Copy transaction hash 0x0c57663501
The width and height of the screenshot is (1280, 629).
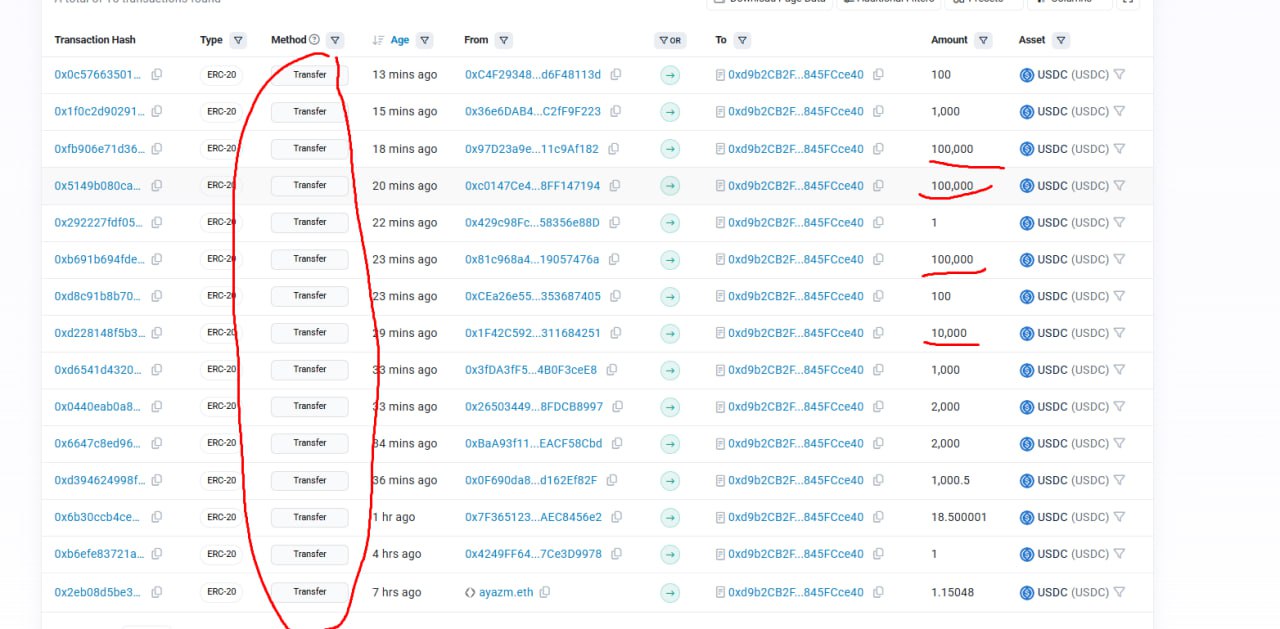click(x=156, y=75)
